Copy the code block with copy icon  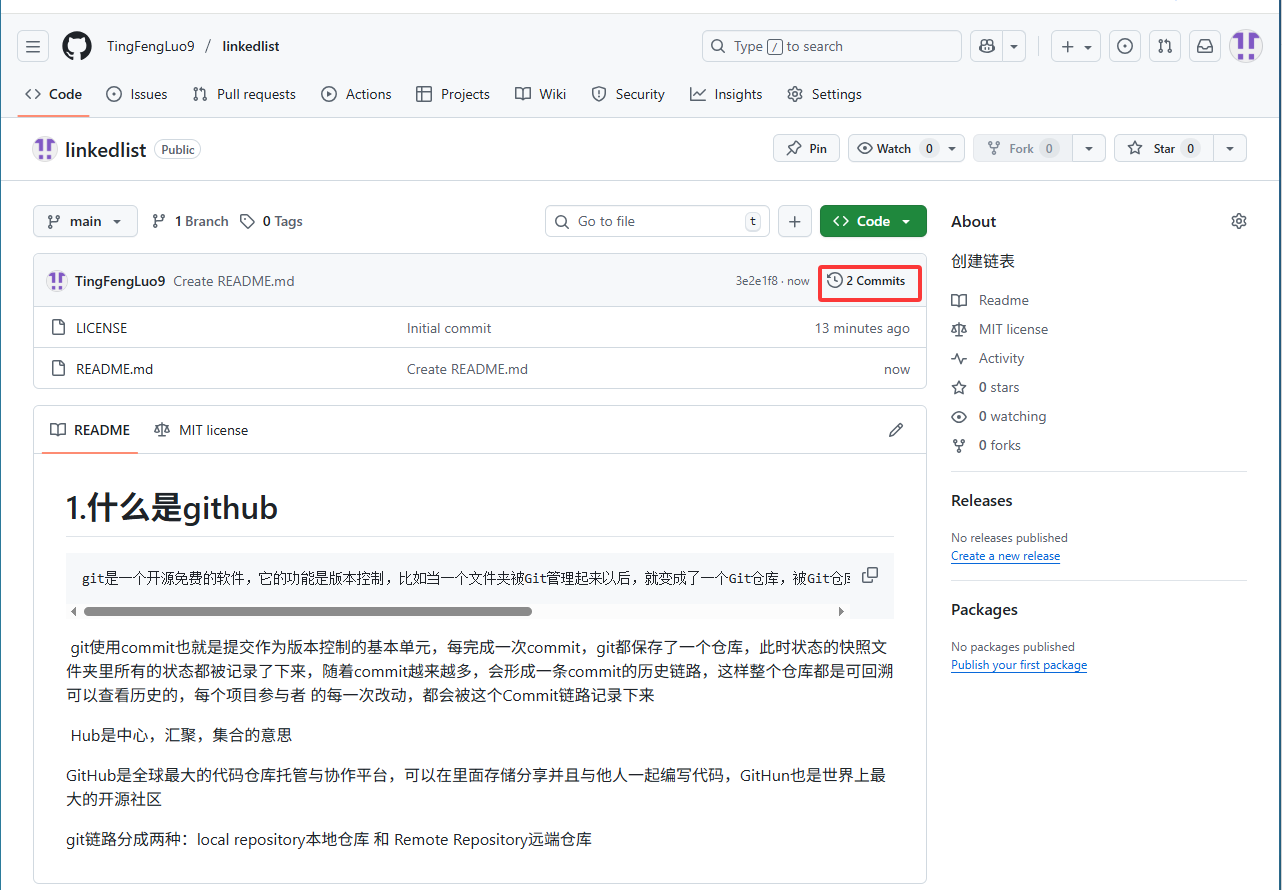[870, 575]
